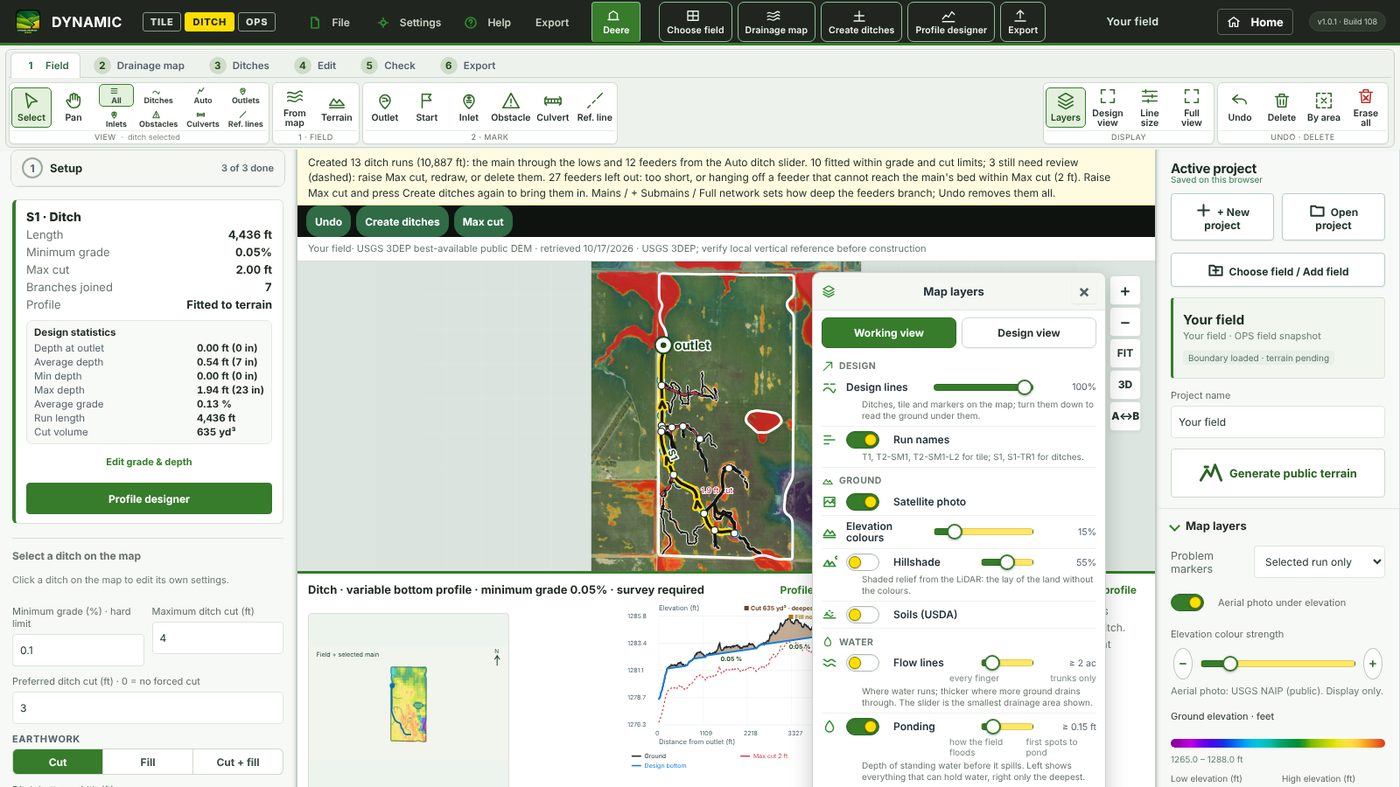
Task: Click the Create ditches bar button
Action: point(402,222)
